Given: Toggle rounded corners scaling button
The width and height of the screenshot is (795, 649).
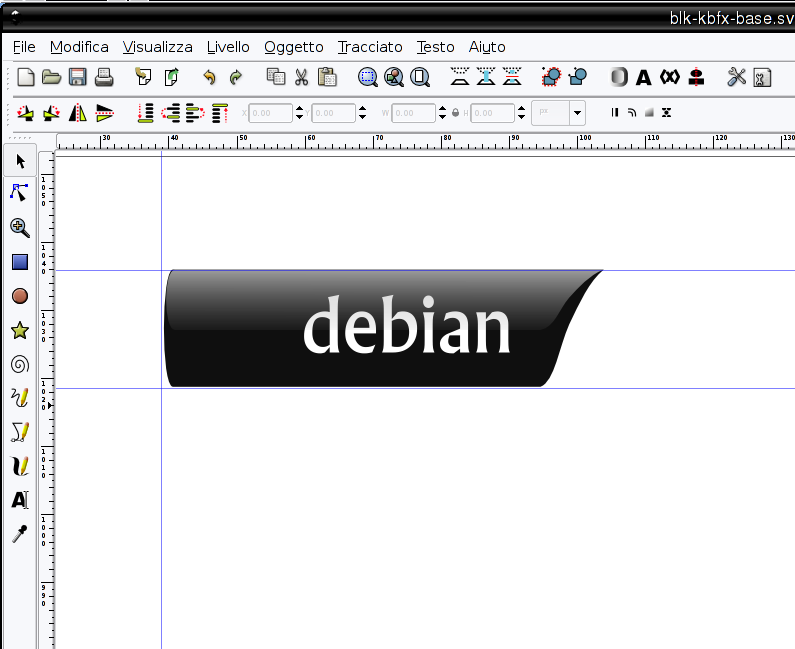Looking at the screenshot, I should tap(632, 113).
